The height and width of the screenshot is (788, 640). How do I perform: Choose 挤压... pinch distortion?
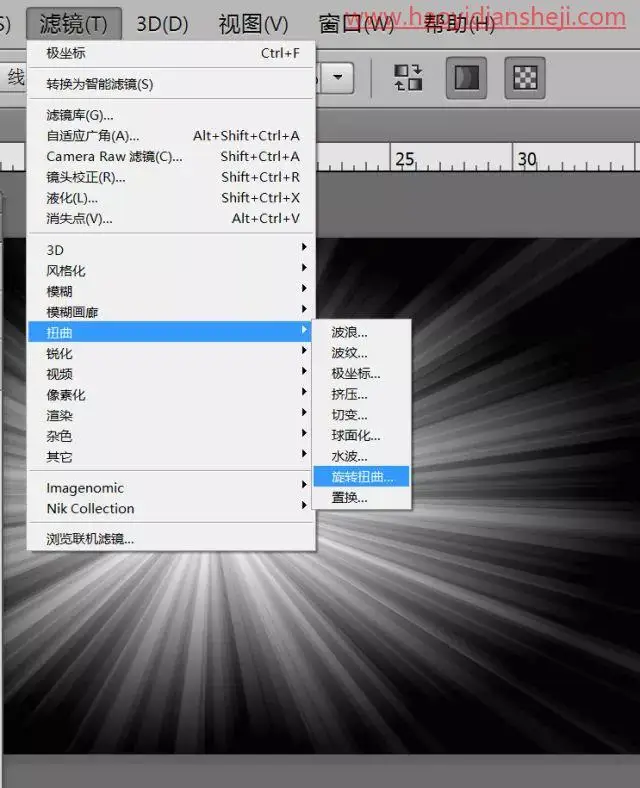[361, 394]
